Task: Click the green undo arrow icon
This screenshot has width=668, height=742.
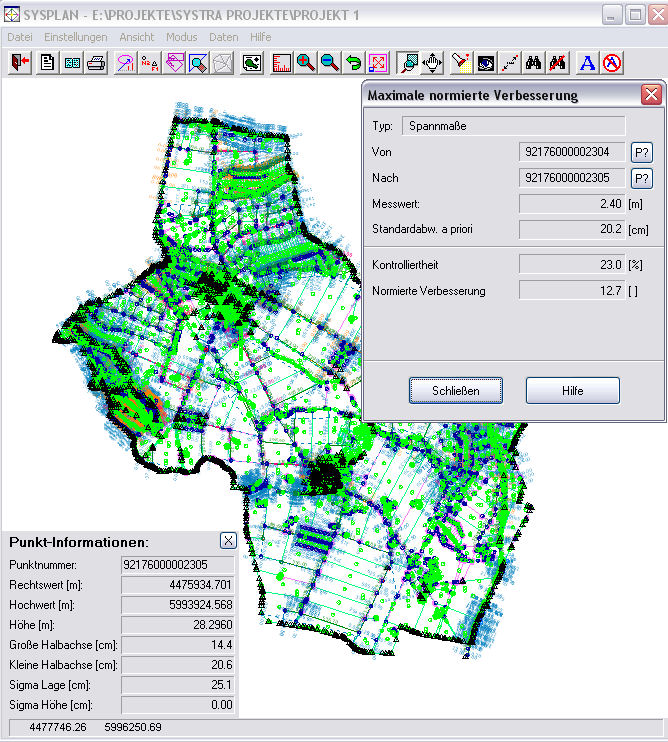Action: [353, 63]
